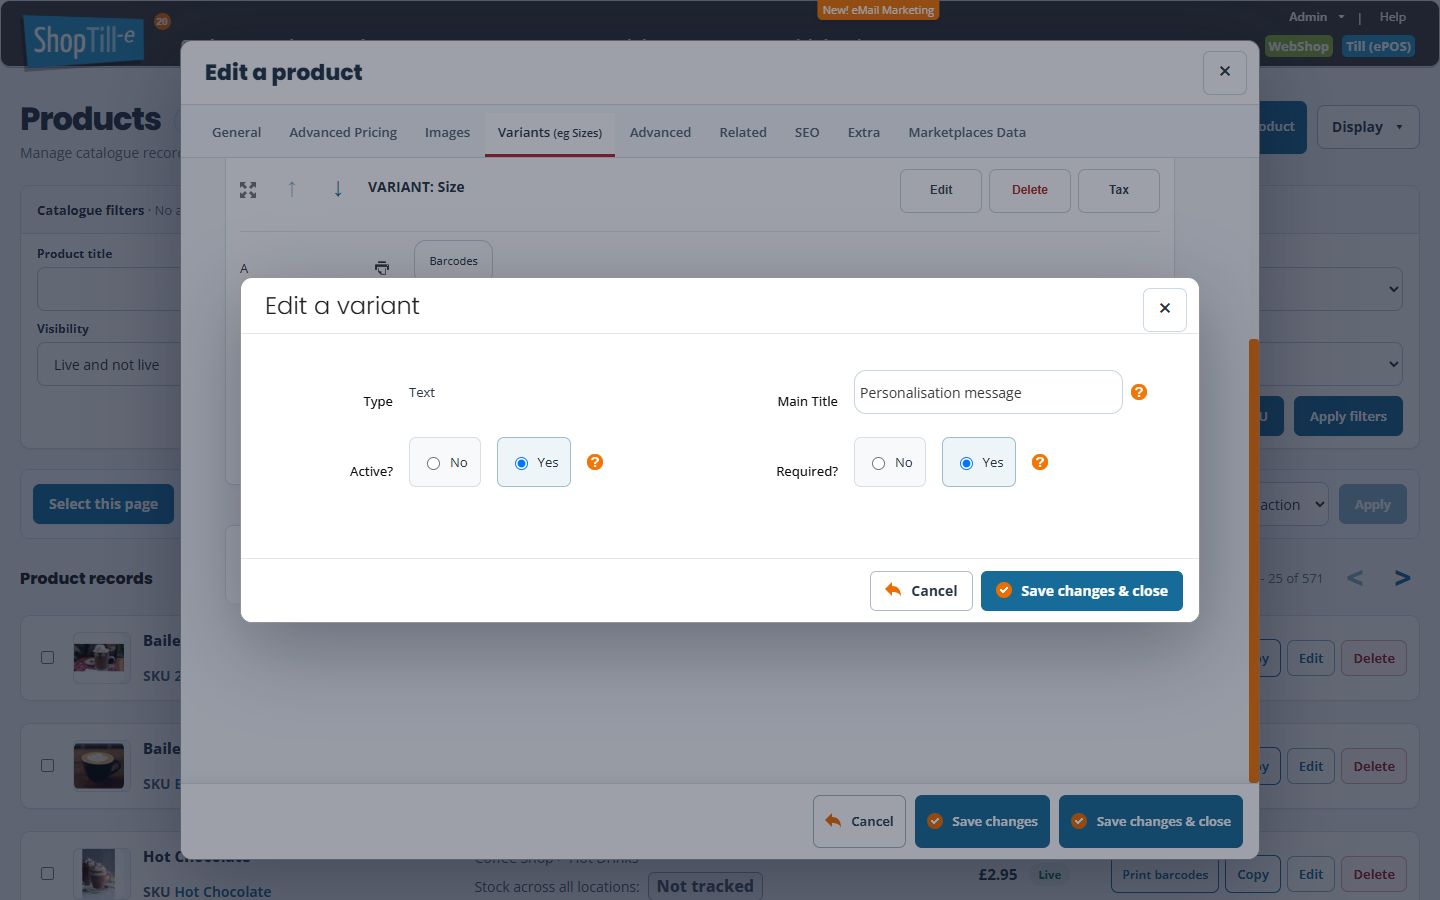
Task: Open the New eMail Marketing banner
Action: [x=878, y=10]
